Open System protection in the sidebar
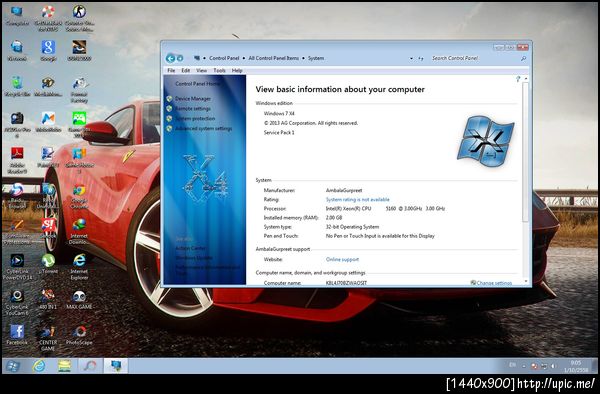The image size is (600, 394). pos(195,119)
